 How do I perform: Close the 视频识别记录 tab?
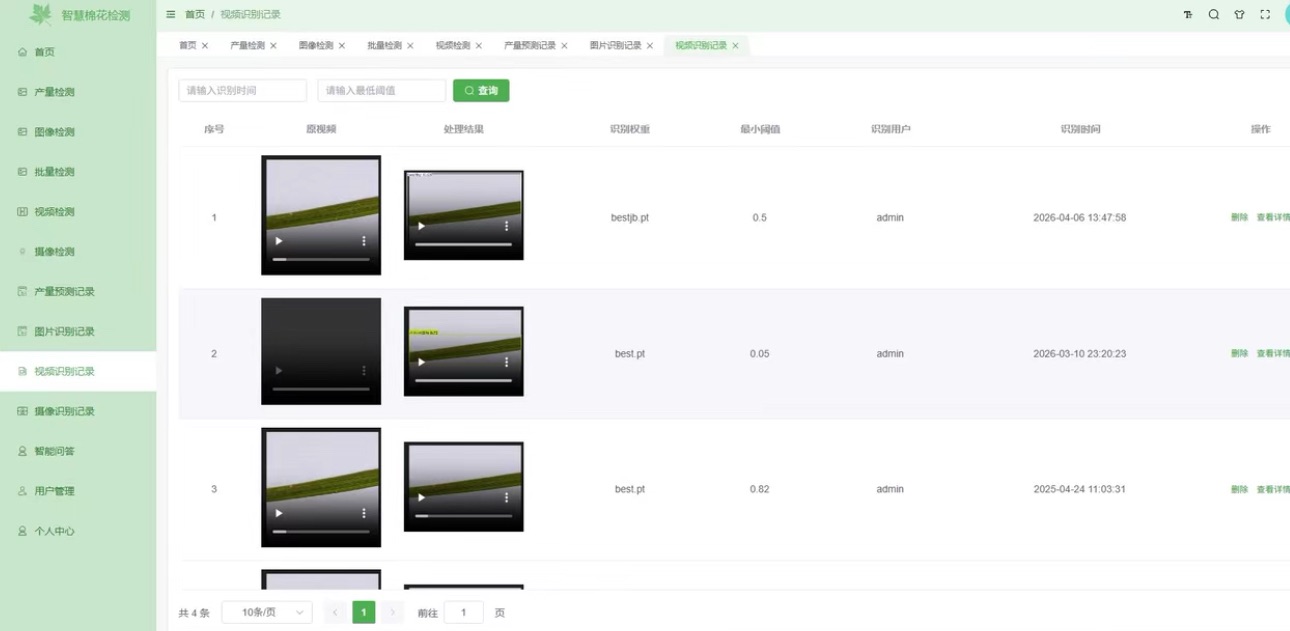click(735, 46)
